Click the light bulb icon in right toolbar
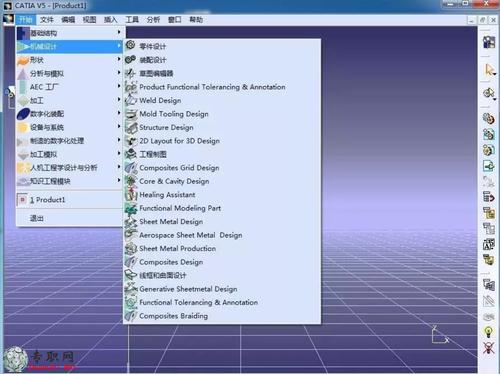Image resolution: width=500 pixels, height=374 pixels. 488,332
